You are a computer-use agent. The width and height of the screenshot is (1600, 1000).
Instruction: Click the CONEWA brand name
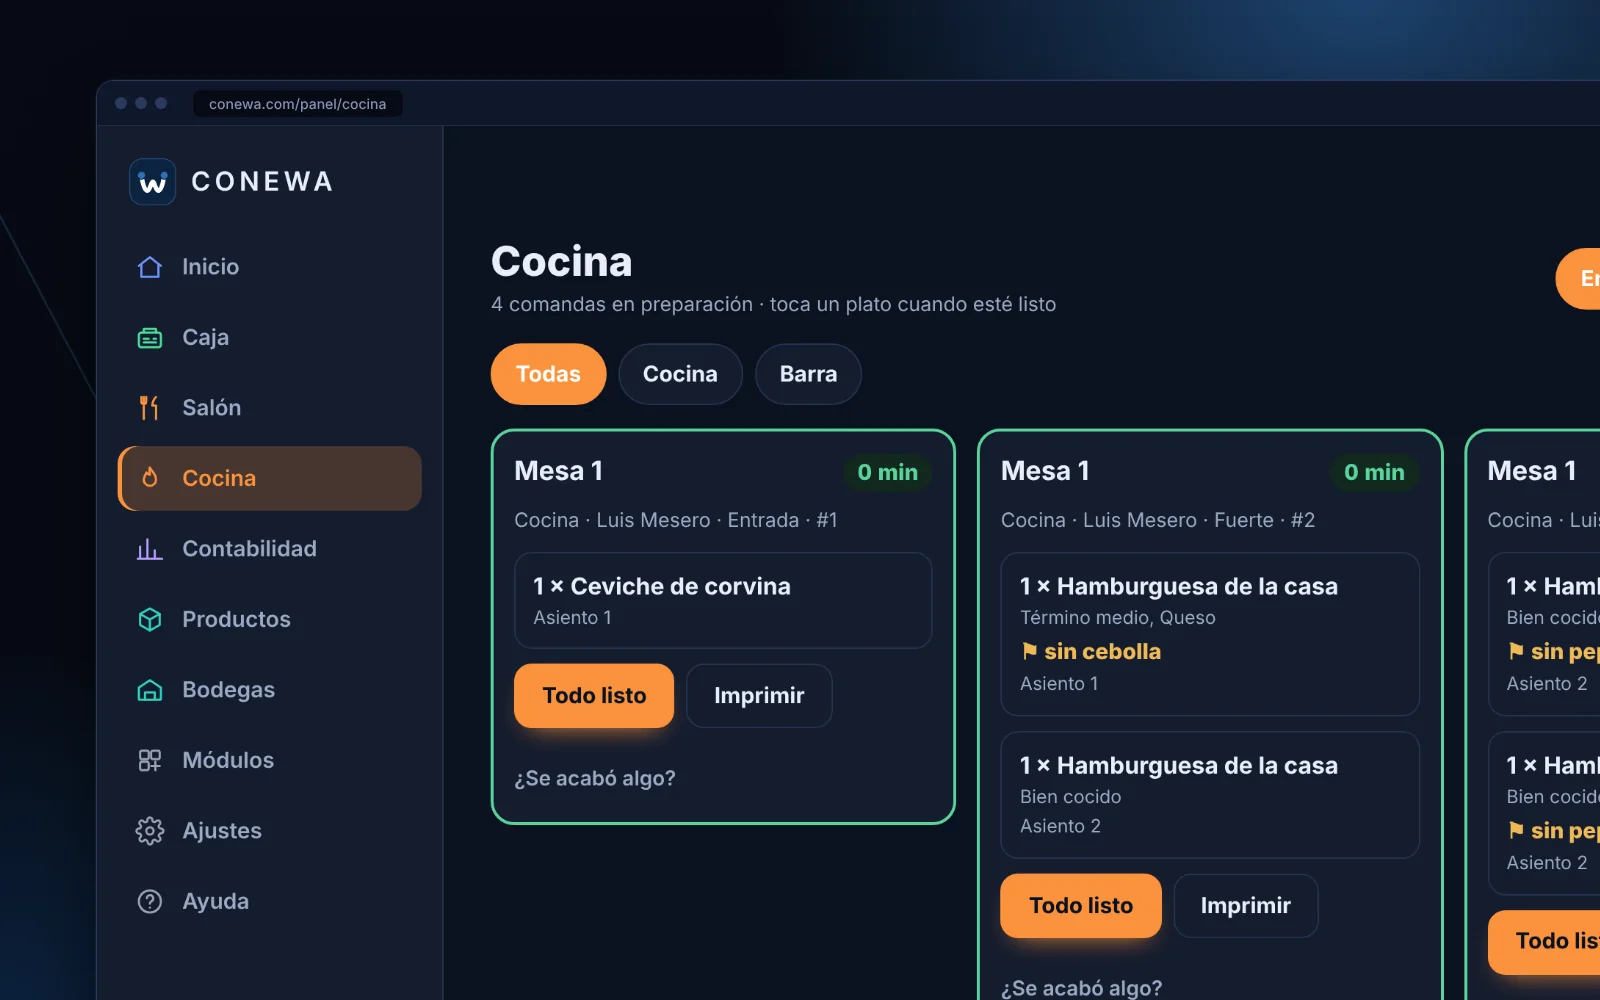click(x=262, y=182)
